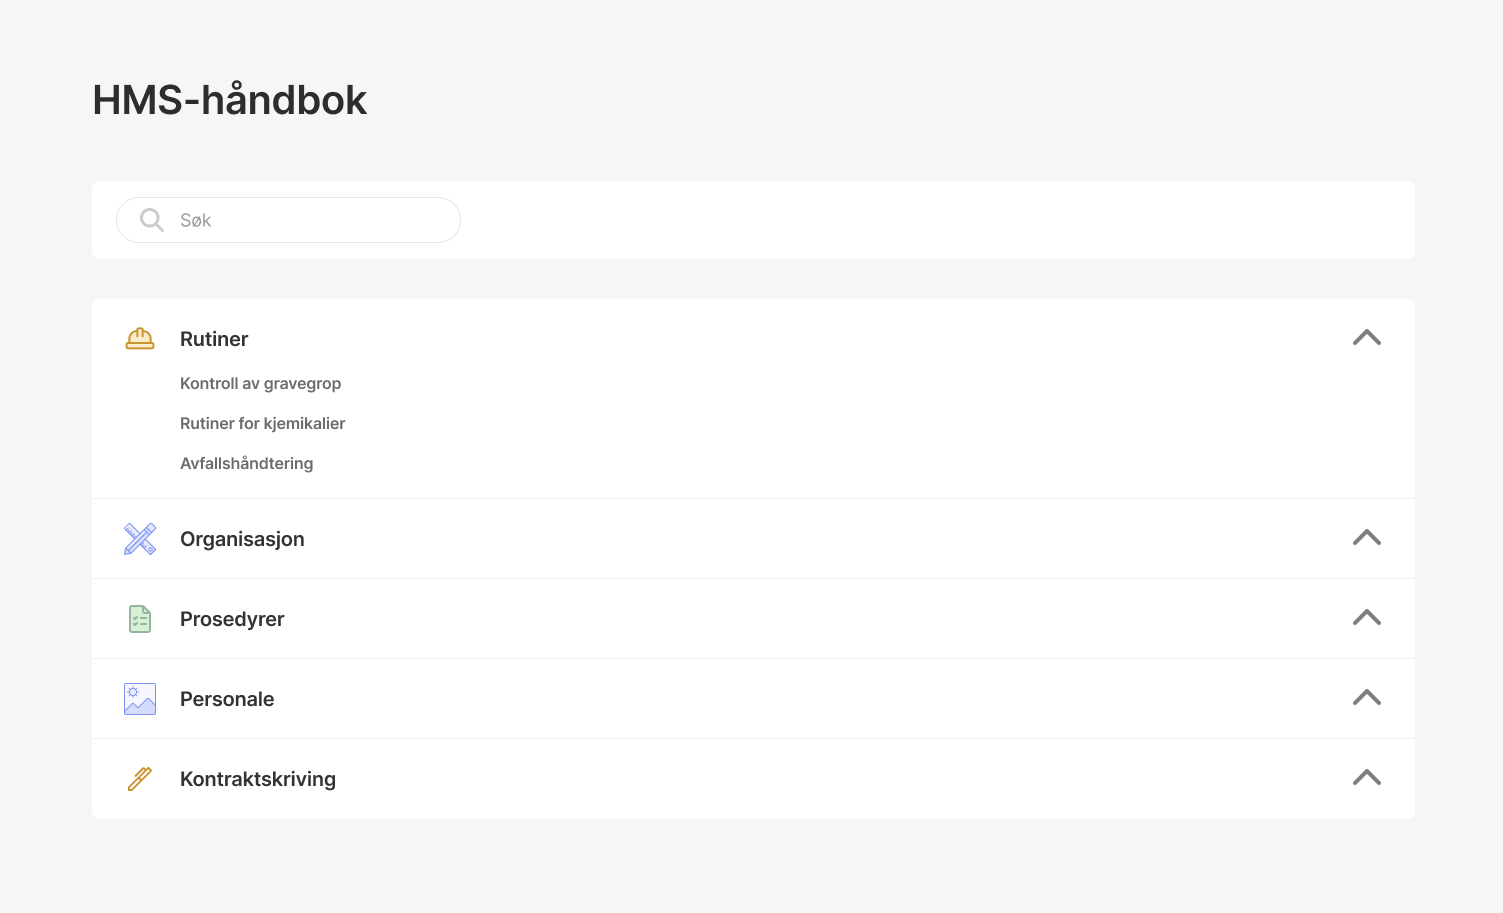Click the picture icon next to Personale
Image resolution: width=1503 pixels, height=913 pixels.
point(140,699)
